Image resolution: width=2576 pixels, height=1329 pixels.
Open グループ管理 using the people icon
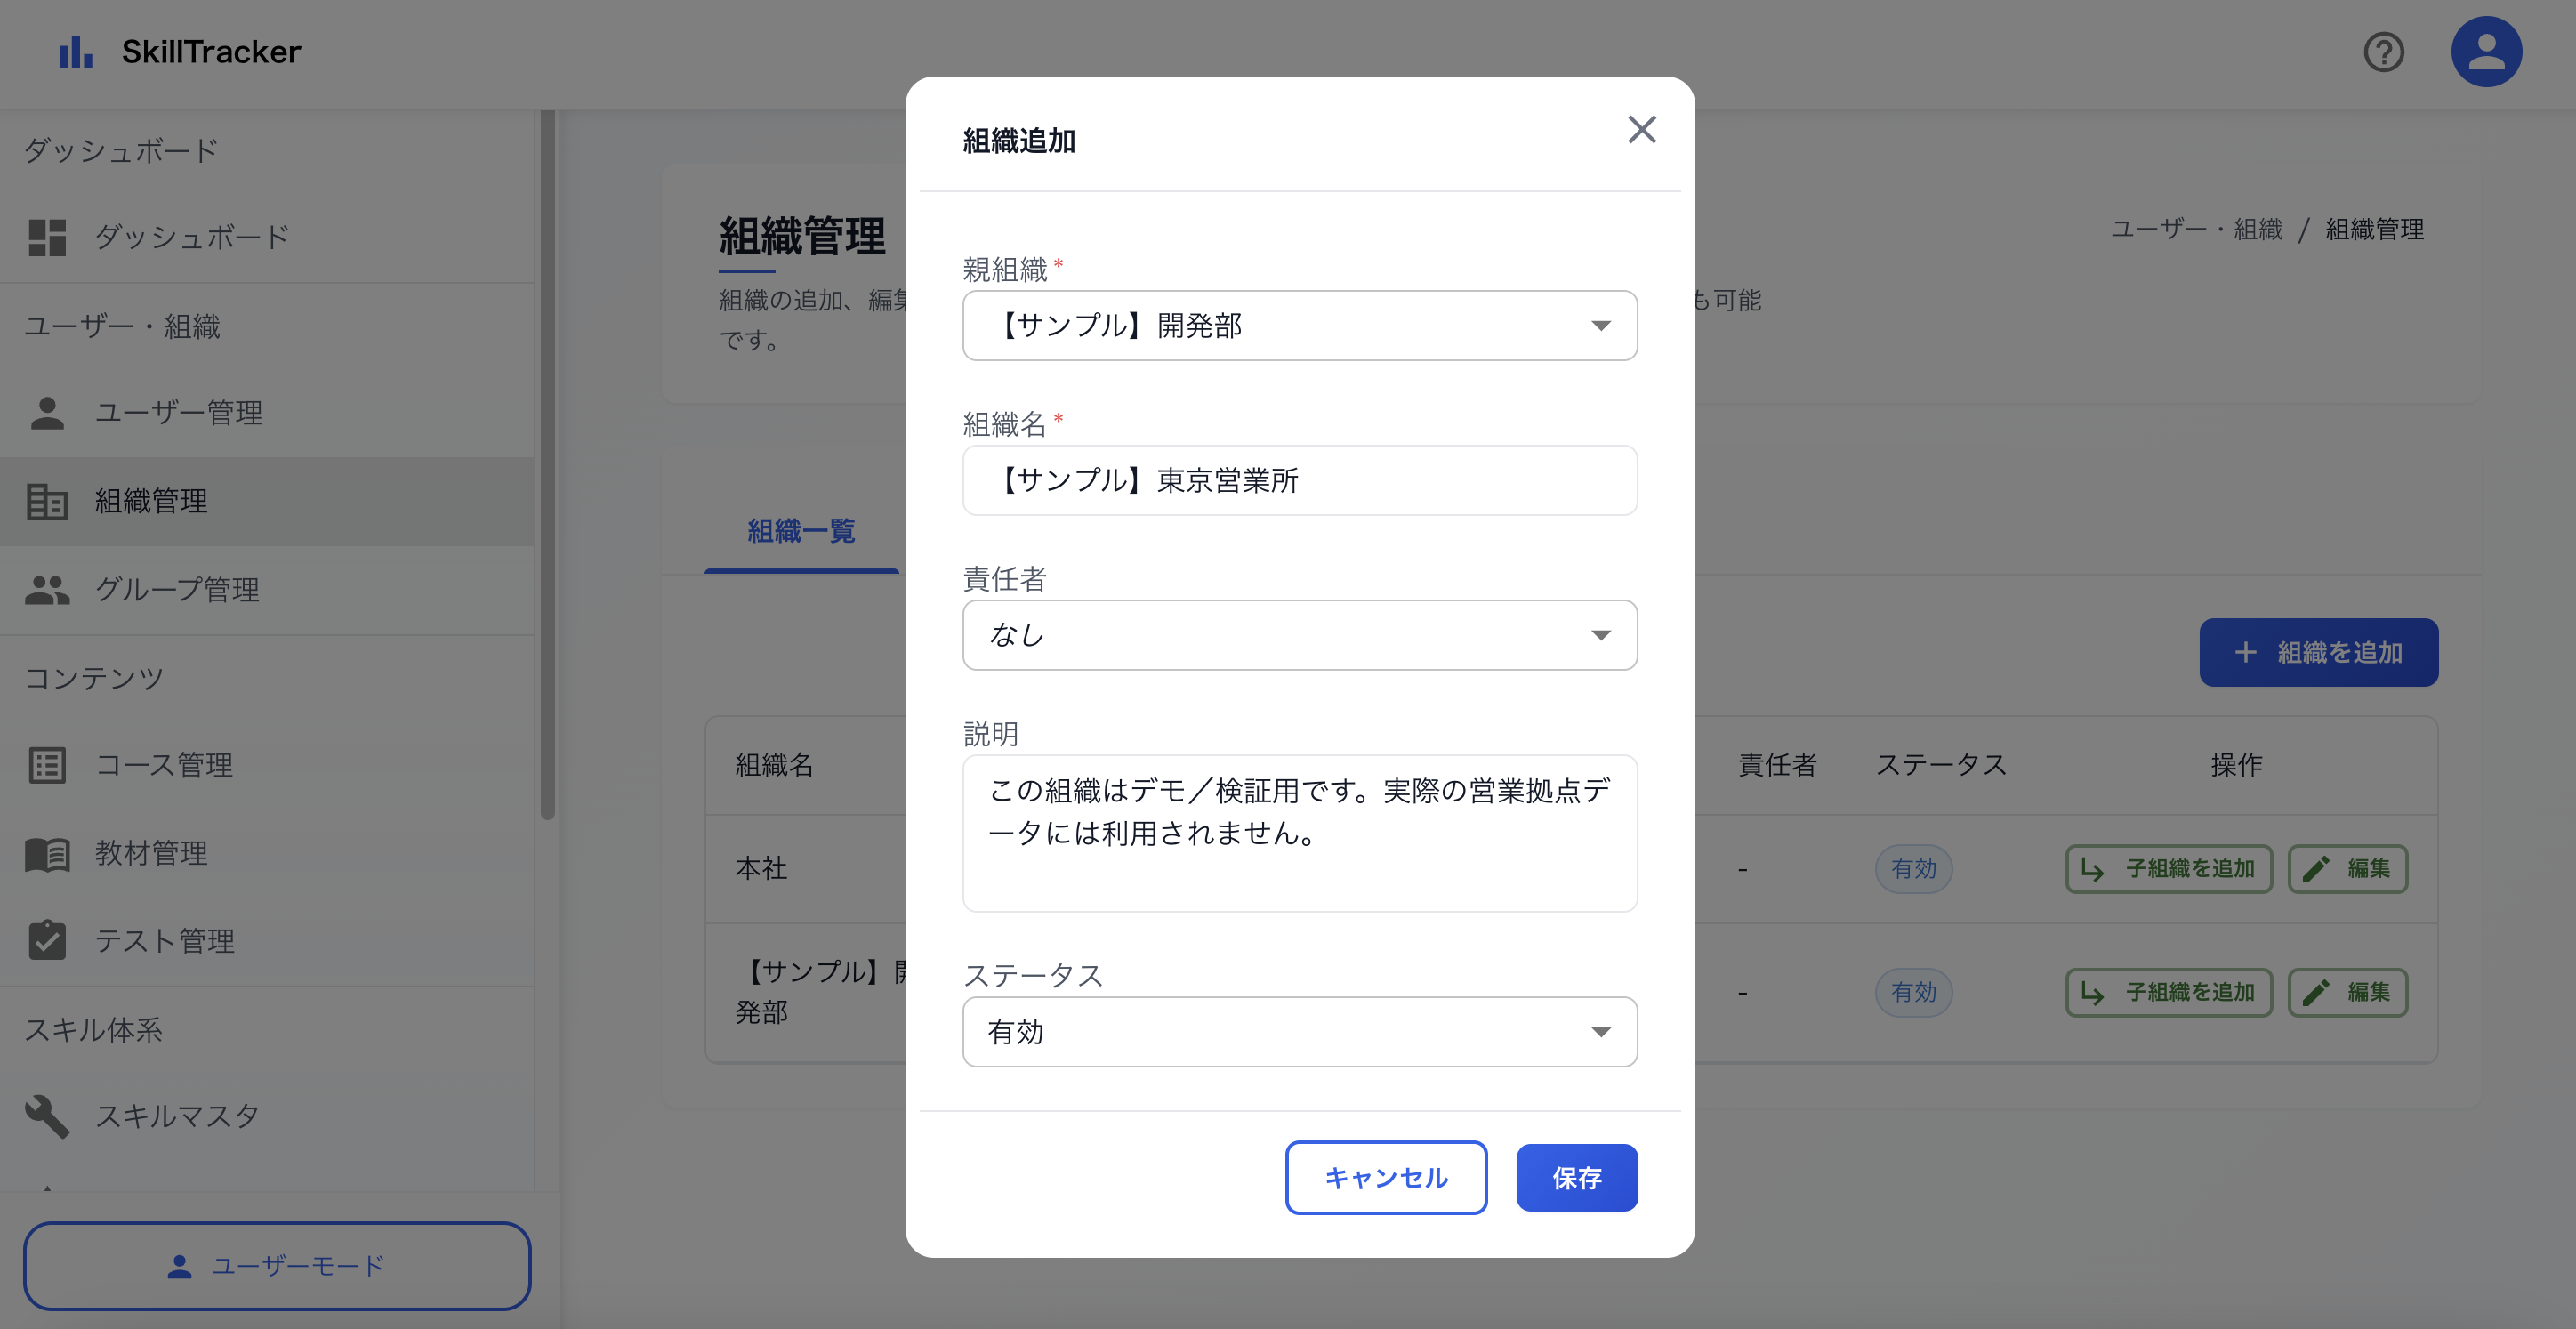[x=46, y=590]
